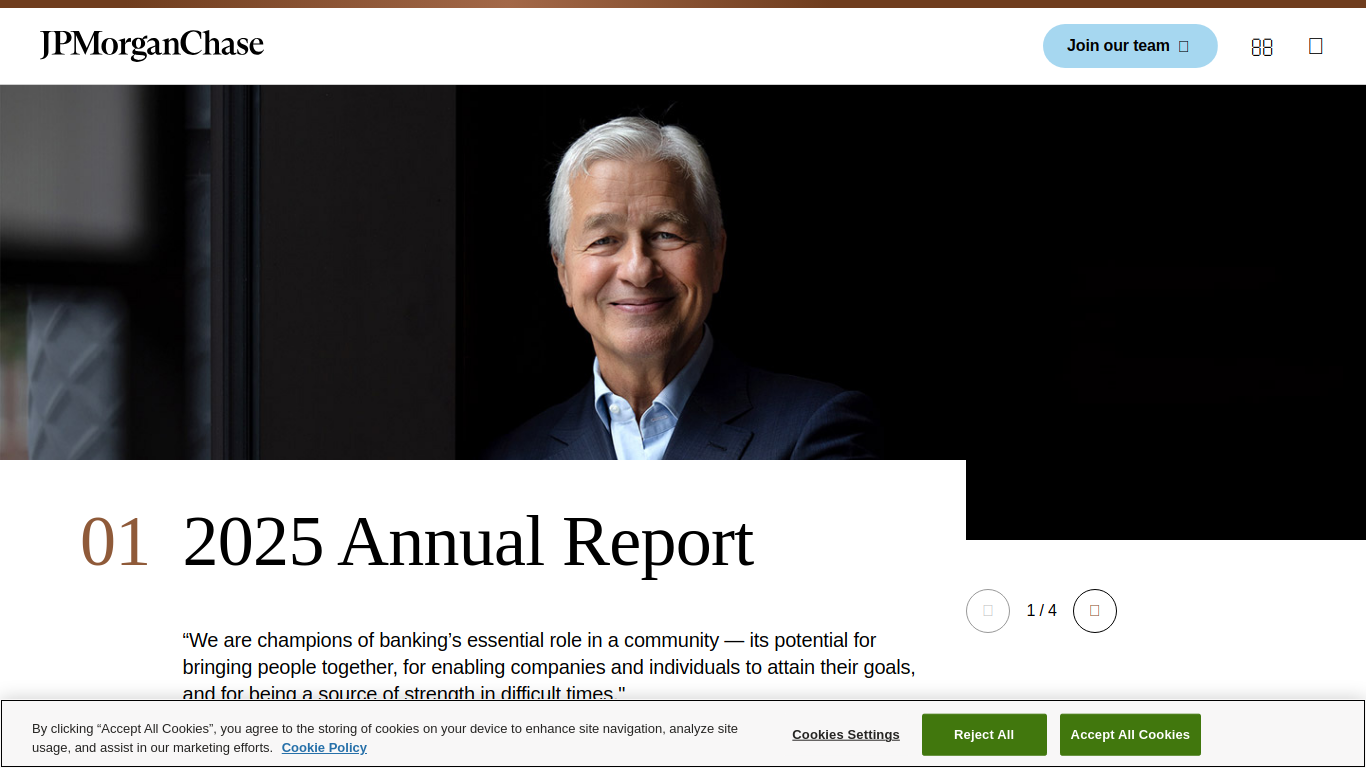Go to previous slide with left circular button
This screenshot has width=1366, height=768.
(x=988, y=611)
